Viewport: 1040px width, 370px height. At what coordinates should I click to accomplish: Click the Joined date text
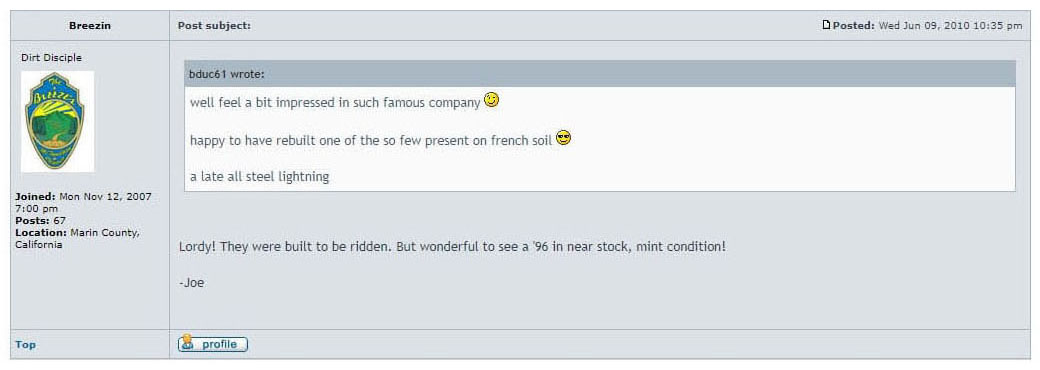83,203
